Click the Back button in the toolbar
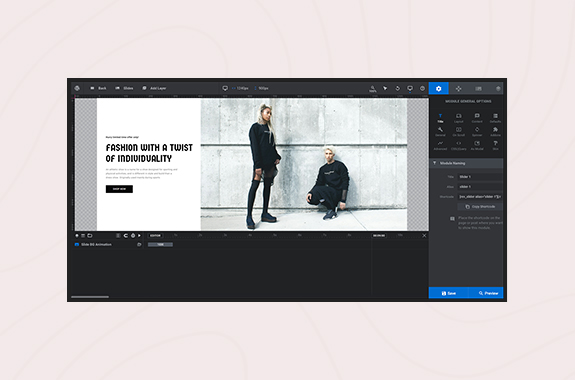This screenshot has width=575, height=380. point(98,88)
